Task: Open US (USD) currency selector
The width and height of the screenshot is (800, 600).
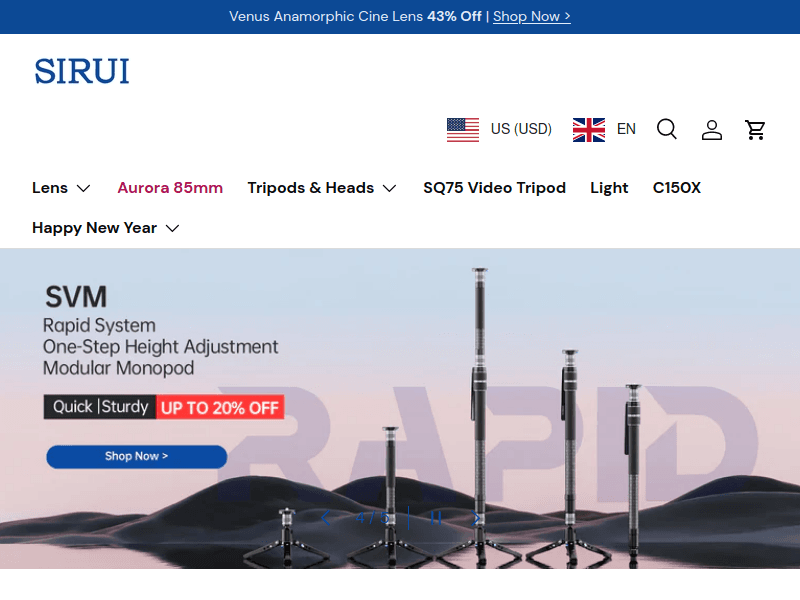Action: [521, 129]
